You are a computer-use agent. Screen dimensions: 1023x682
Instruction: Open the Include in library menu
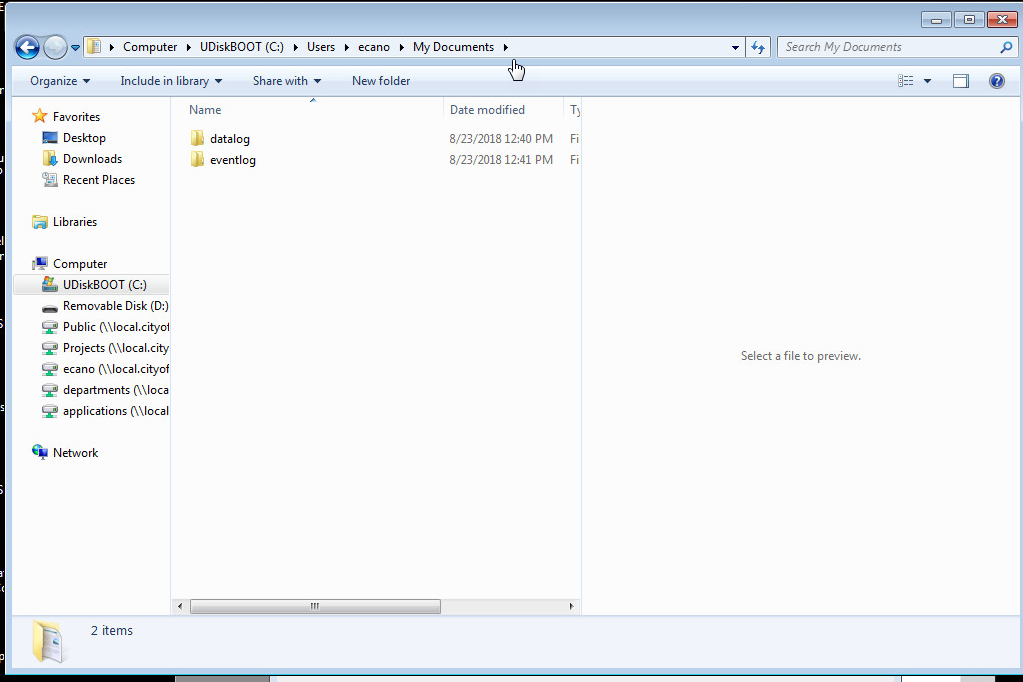pos(171,81)
